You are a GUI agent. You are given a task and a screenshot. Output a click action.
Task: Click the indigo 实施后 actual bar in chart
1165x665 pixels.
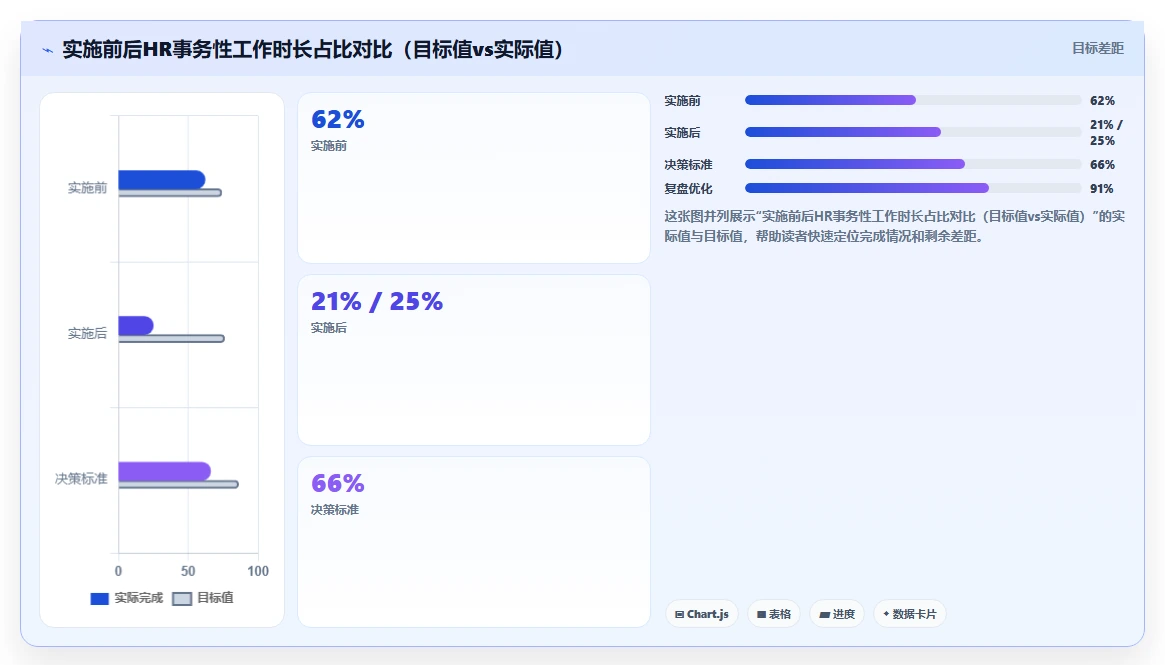[x=135, y=325]
